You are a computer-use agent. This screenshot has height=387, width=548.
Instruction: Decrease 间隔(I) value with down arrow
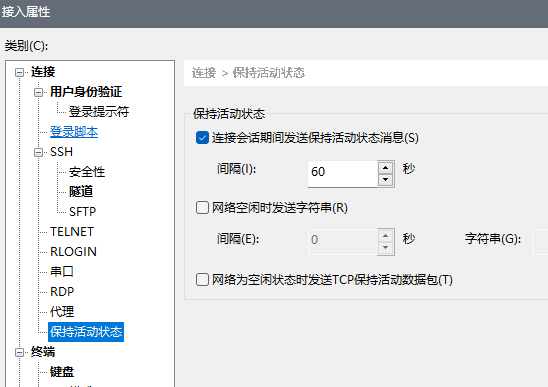pyautogui.click(x=385, y=180)
